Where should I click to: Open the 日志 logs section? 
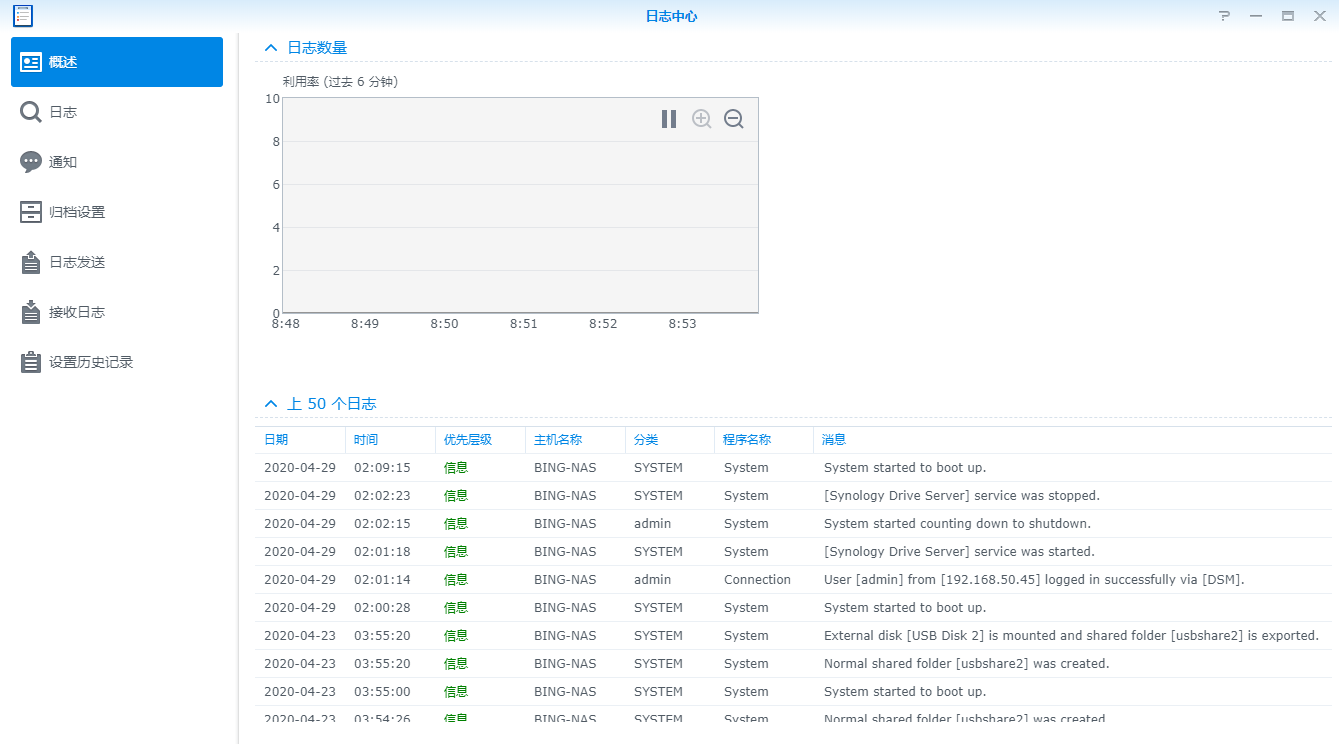point(117,112)
